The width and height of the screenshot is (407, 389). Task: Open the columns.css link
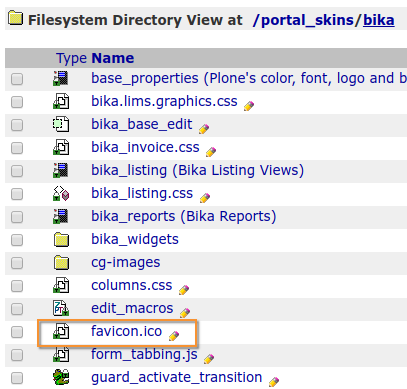[132, 285]
